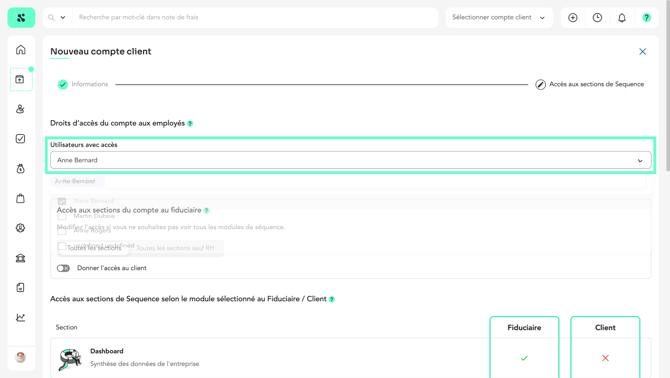Click the page vertical scrollbar

[x=667, y=85]
